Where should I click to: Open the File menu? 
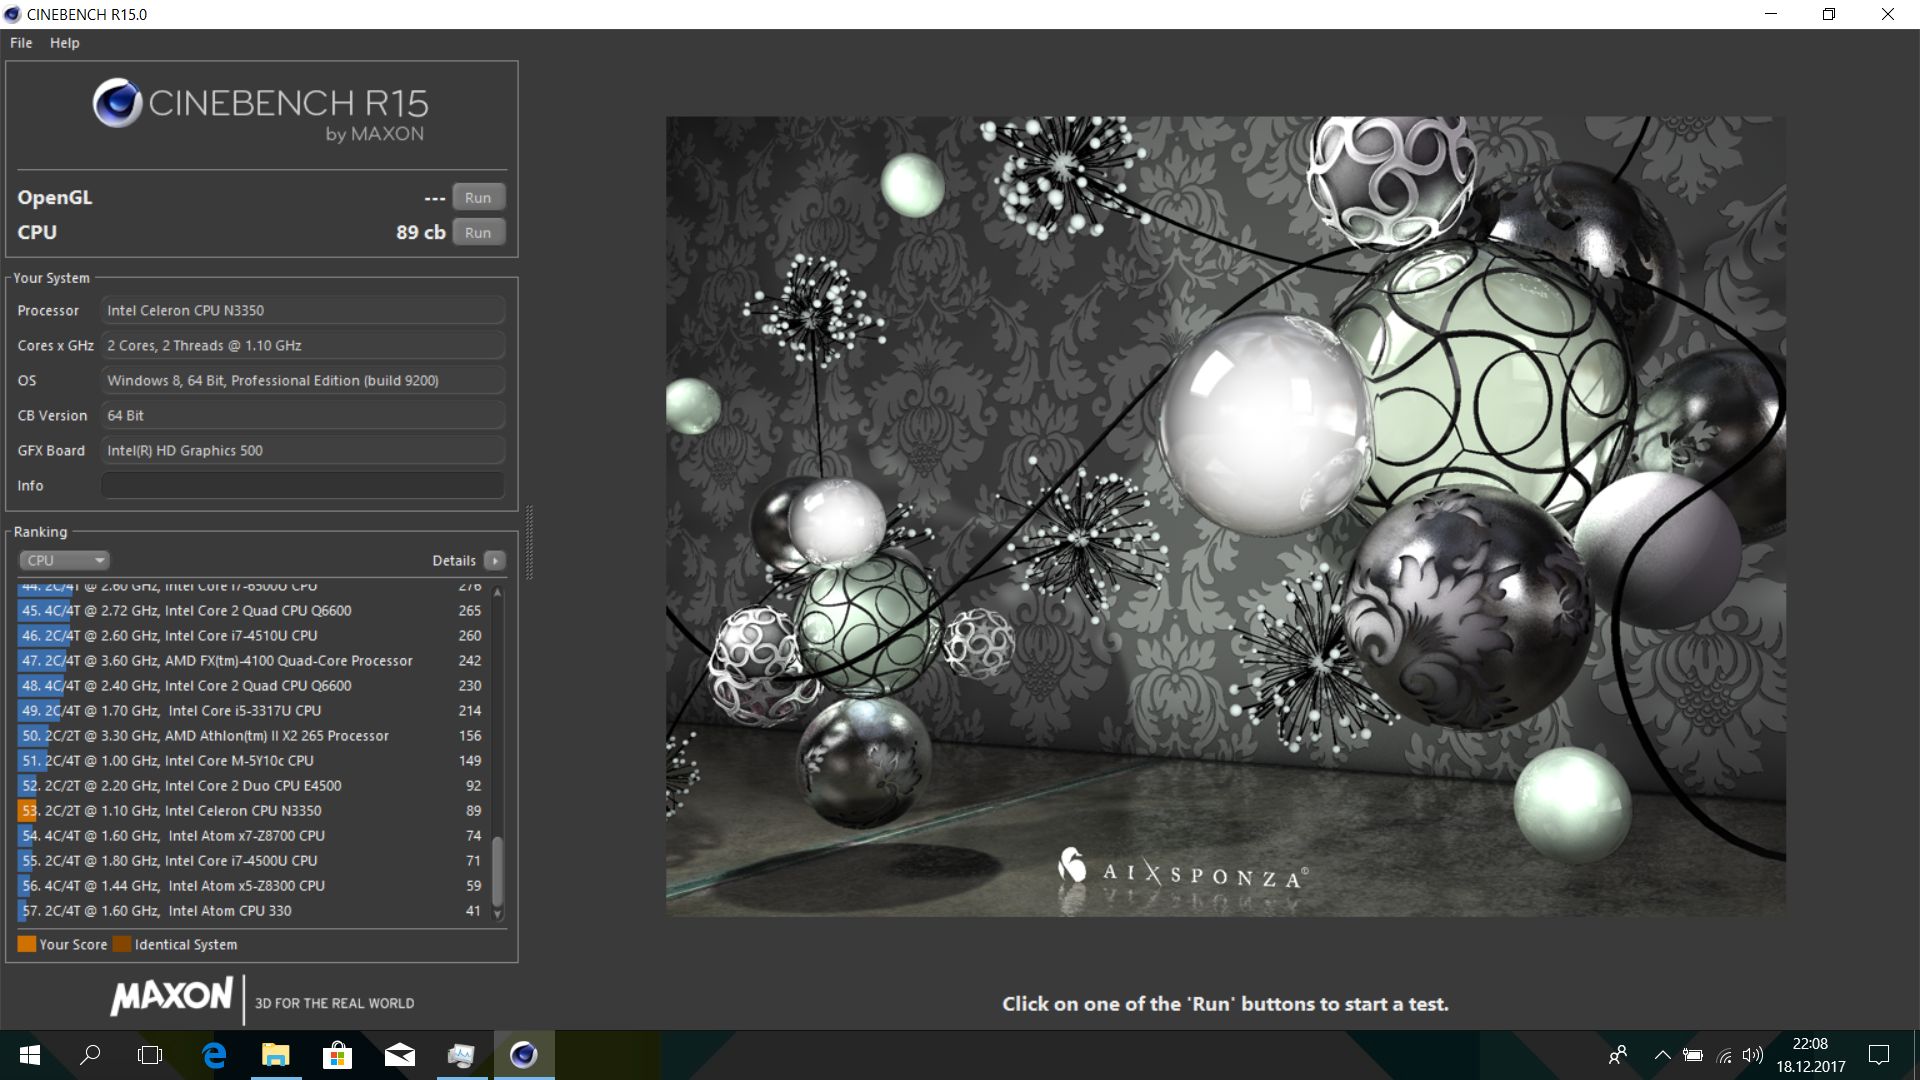21,43
